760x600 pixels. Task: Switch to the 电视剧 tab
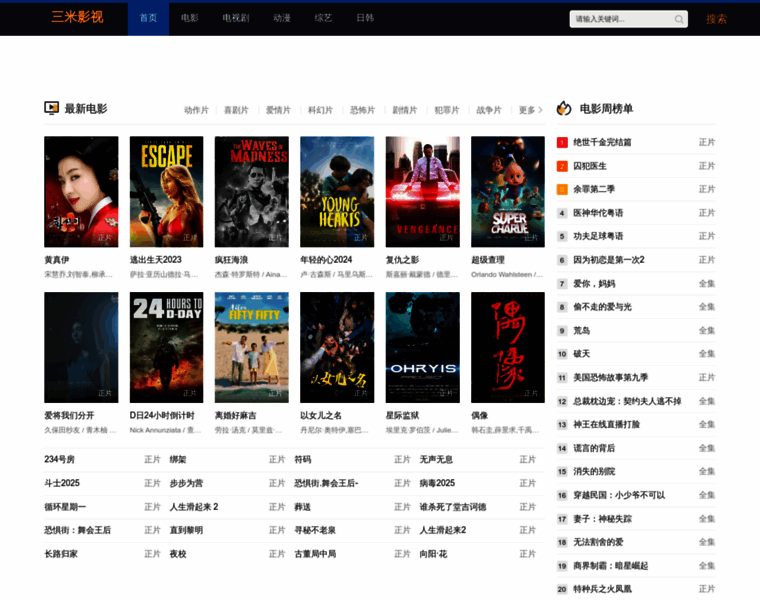pos(236,18)
